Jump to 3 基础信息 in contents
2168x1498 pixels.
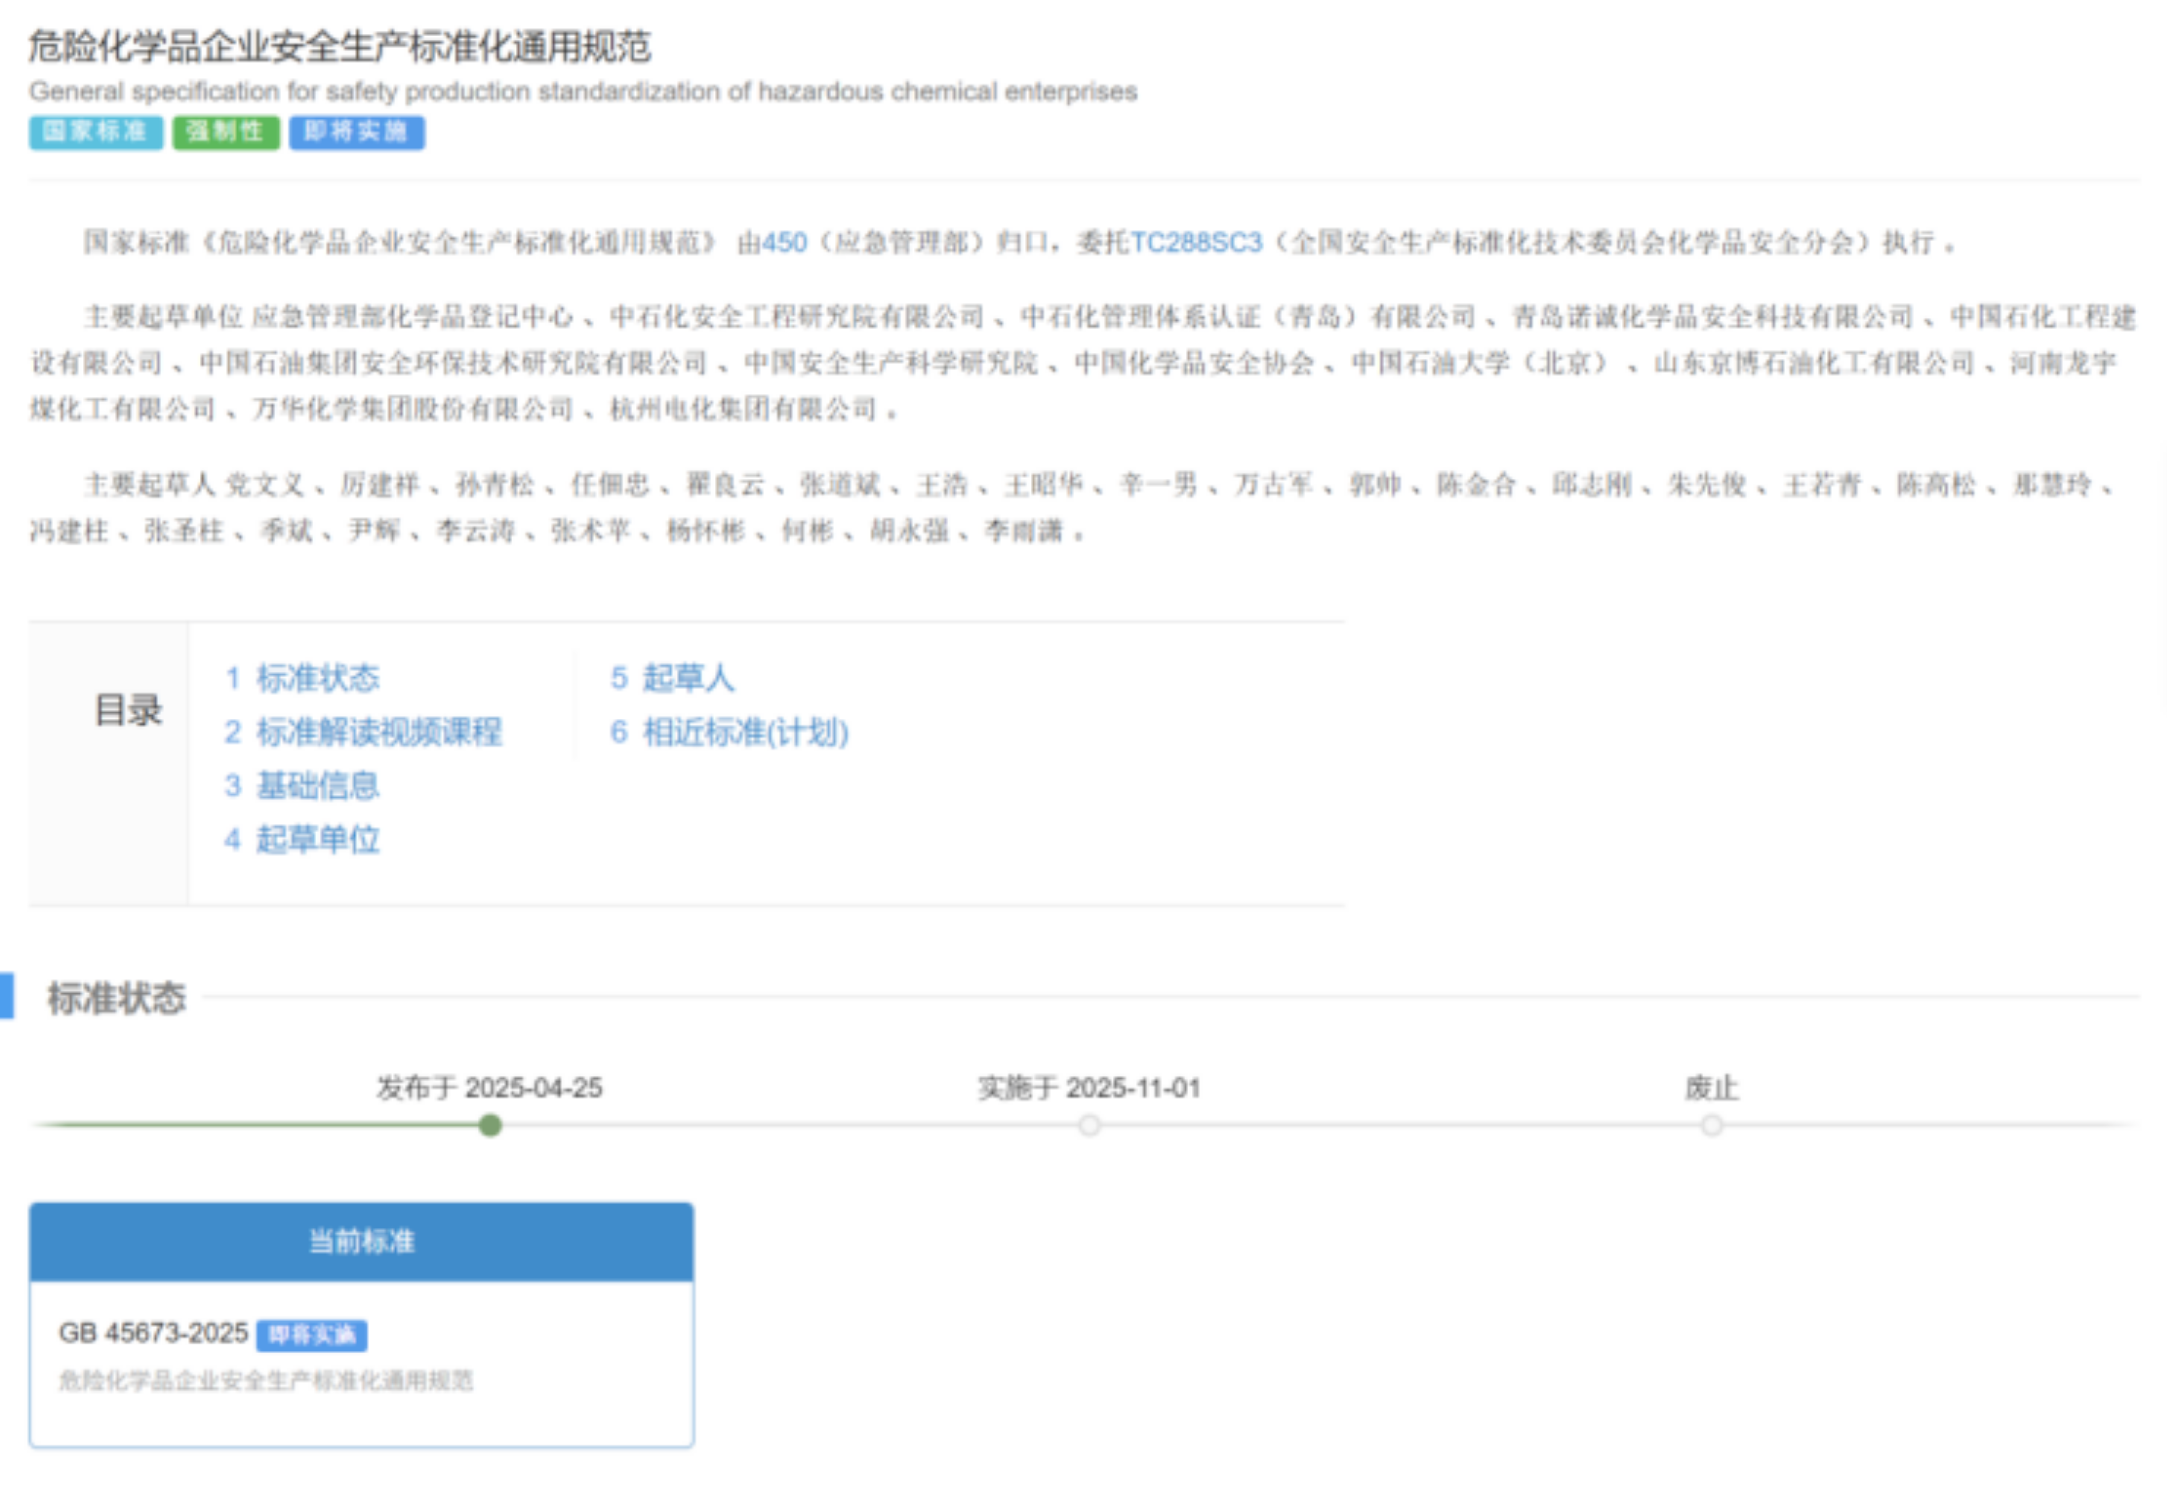tap(303, 785)
